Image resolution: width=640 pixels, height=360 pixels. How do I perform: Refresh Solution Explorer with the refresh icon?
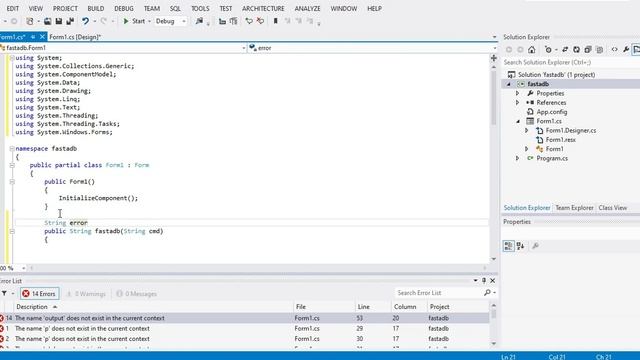coord(576,50)
